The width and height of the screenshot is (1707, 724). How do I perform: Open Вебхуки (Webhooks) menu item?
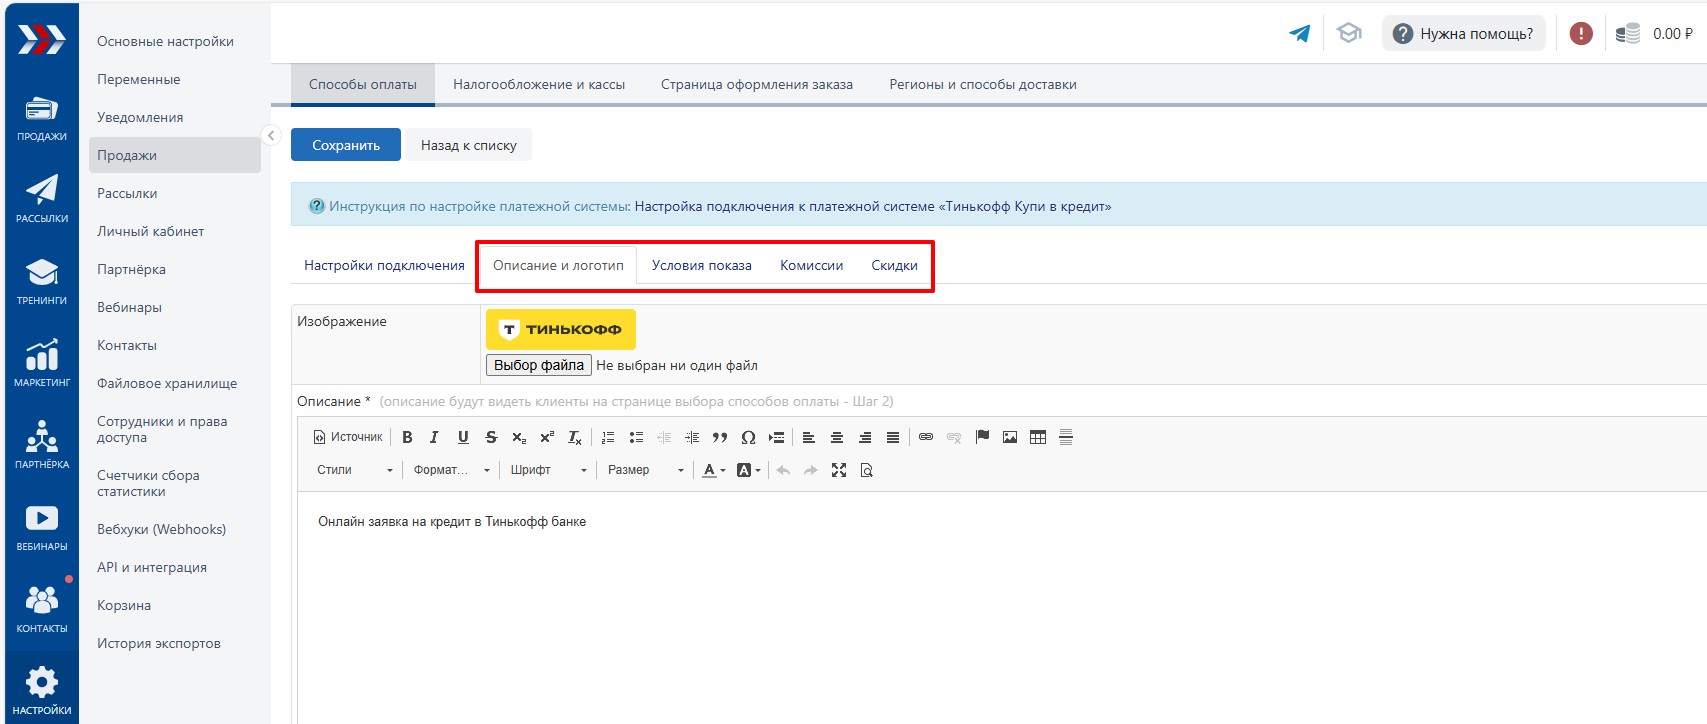point(161,529)
